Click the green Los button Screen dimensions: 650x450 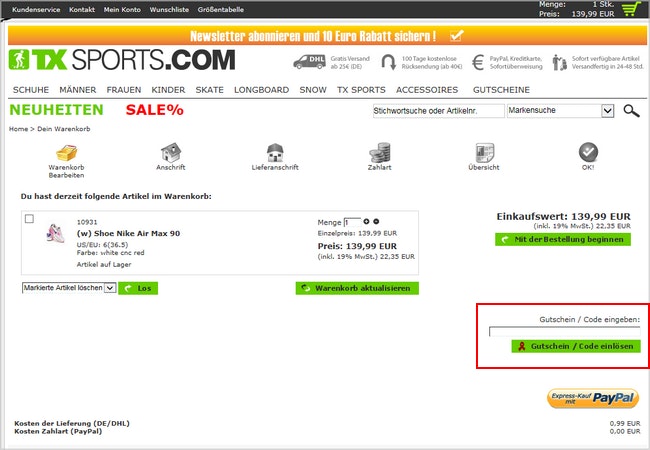click(138, 288)
